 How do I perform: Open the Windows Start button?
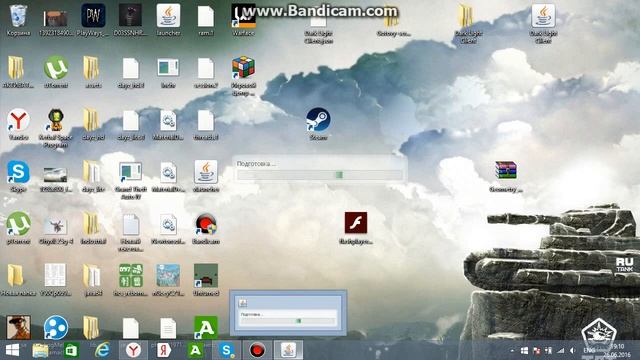click(x=12, y=350)
